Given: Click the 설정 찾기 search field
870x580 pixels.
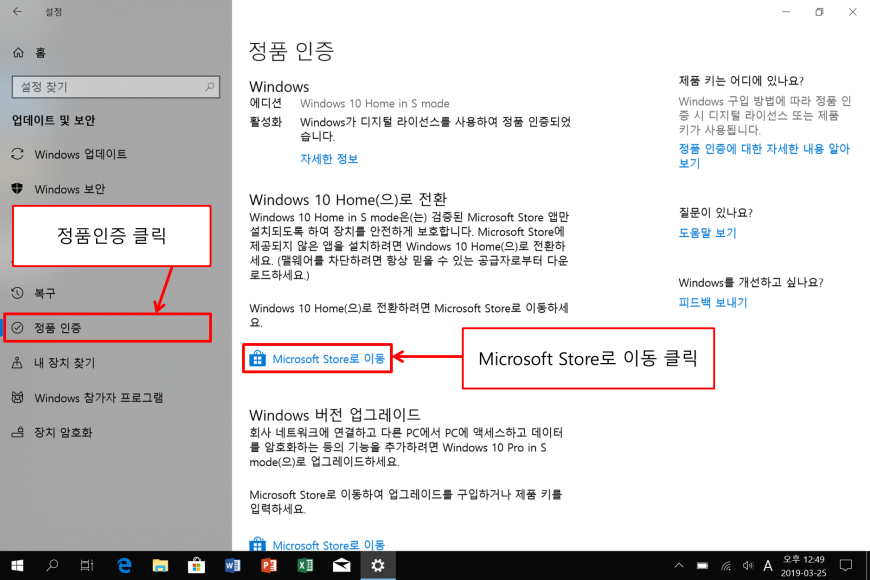Looking at the screenshot, I should click(x=116, y=87).
